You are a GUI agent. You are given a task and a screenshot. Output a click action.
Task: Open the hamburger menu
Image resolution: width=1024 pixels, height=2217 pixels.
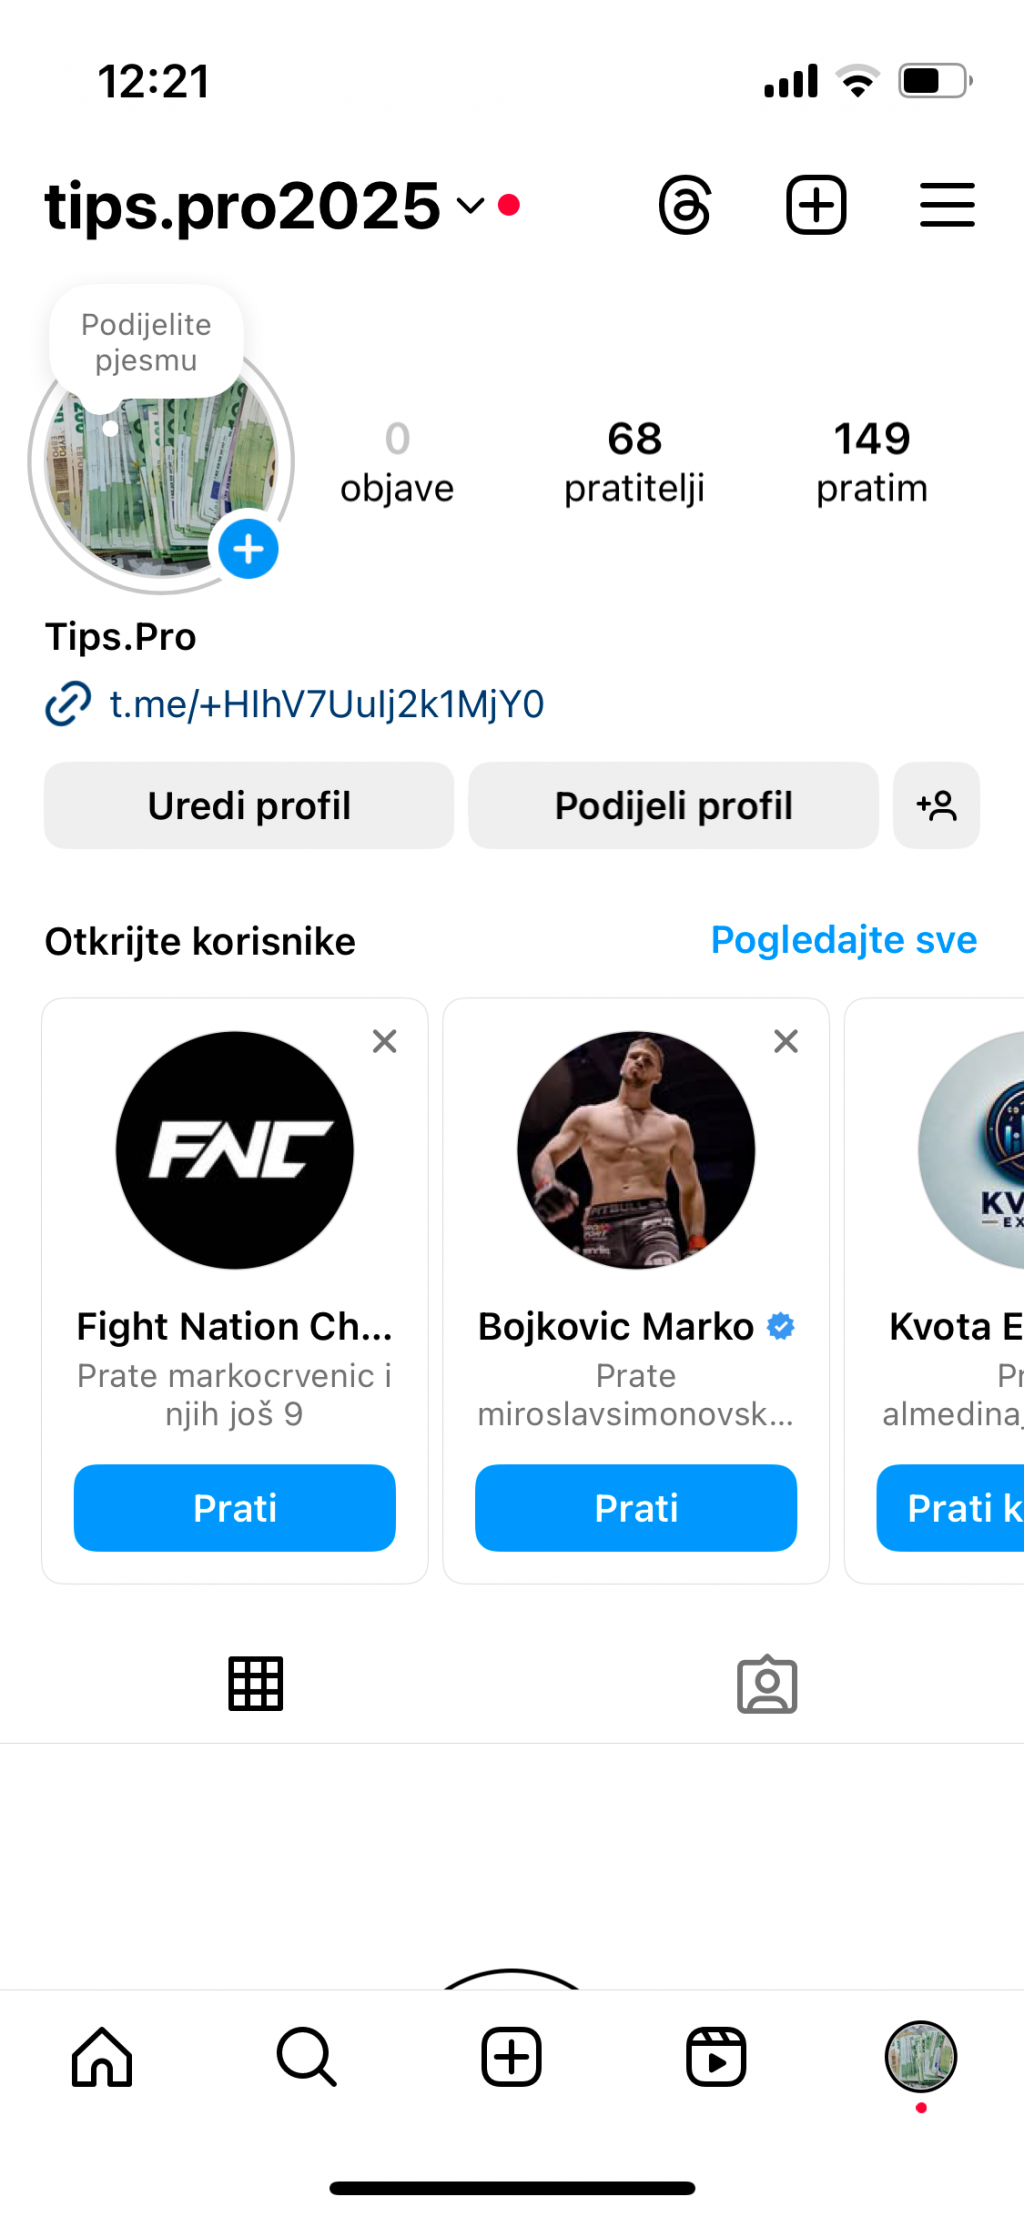click(x=946, y=206)
